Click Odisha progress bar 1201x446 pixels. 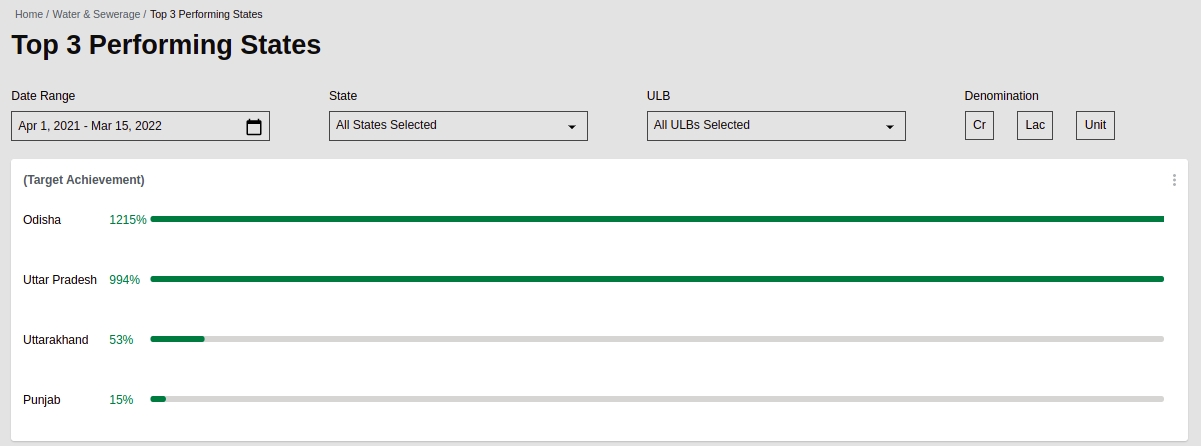tap(657, 219)
